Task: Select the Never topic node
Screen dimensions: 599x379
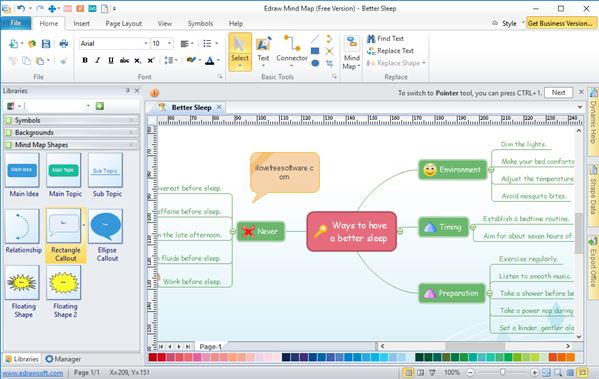Action: tap(261, 231)
